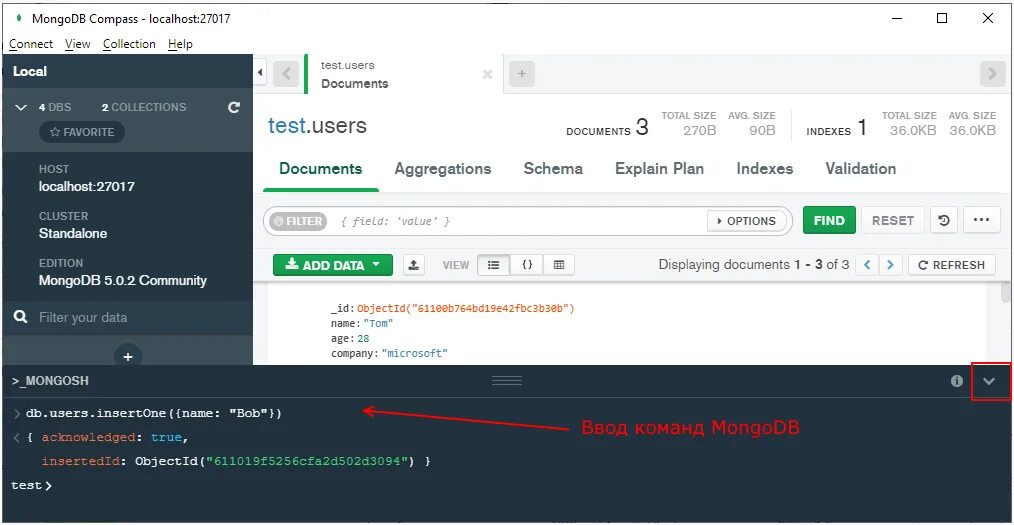This screenshot has width=1014, height=525.
Task: Click the FILTER label button
Action: coord(298,221)
